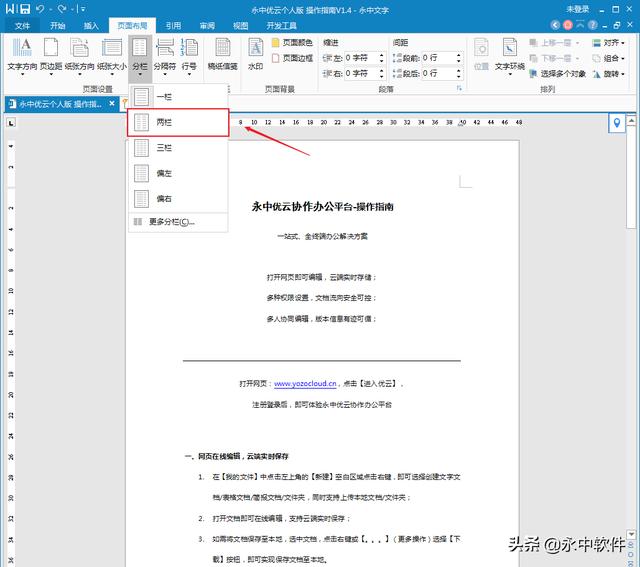This screenshot has width=640, height=567.
Task: Select the 页面布局 tab
Action: click(132, 26)
